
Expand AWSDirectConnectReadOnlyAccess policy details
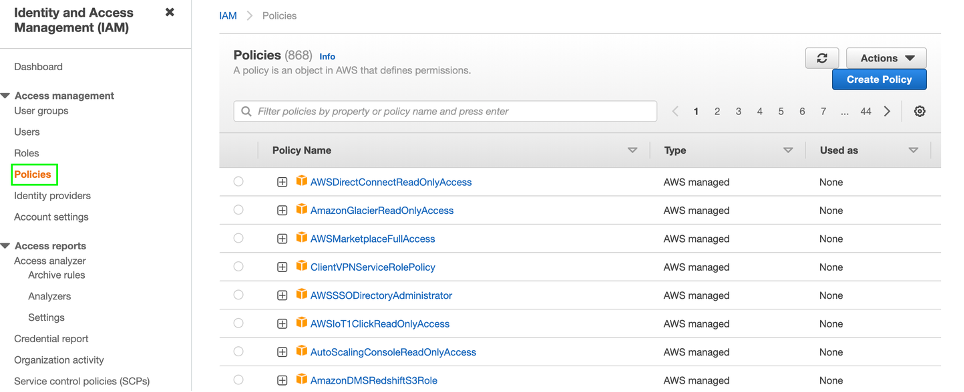(282, 182)
